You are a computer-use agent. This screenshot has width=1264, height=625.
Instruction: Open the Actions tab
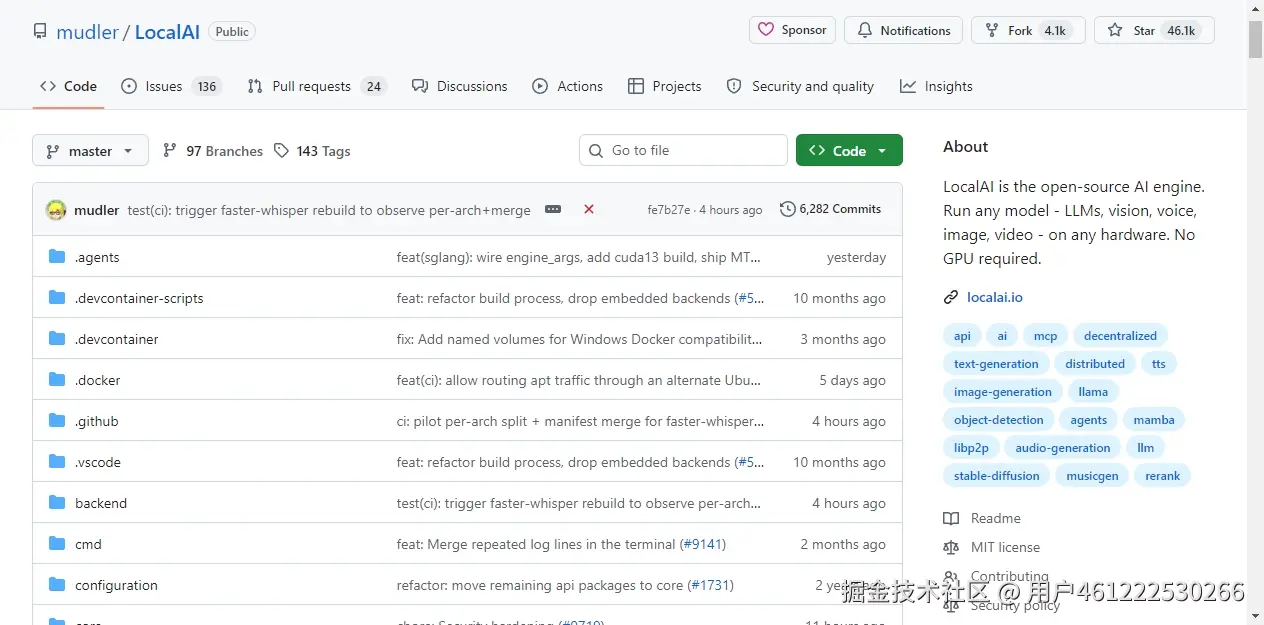[568, 86]
